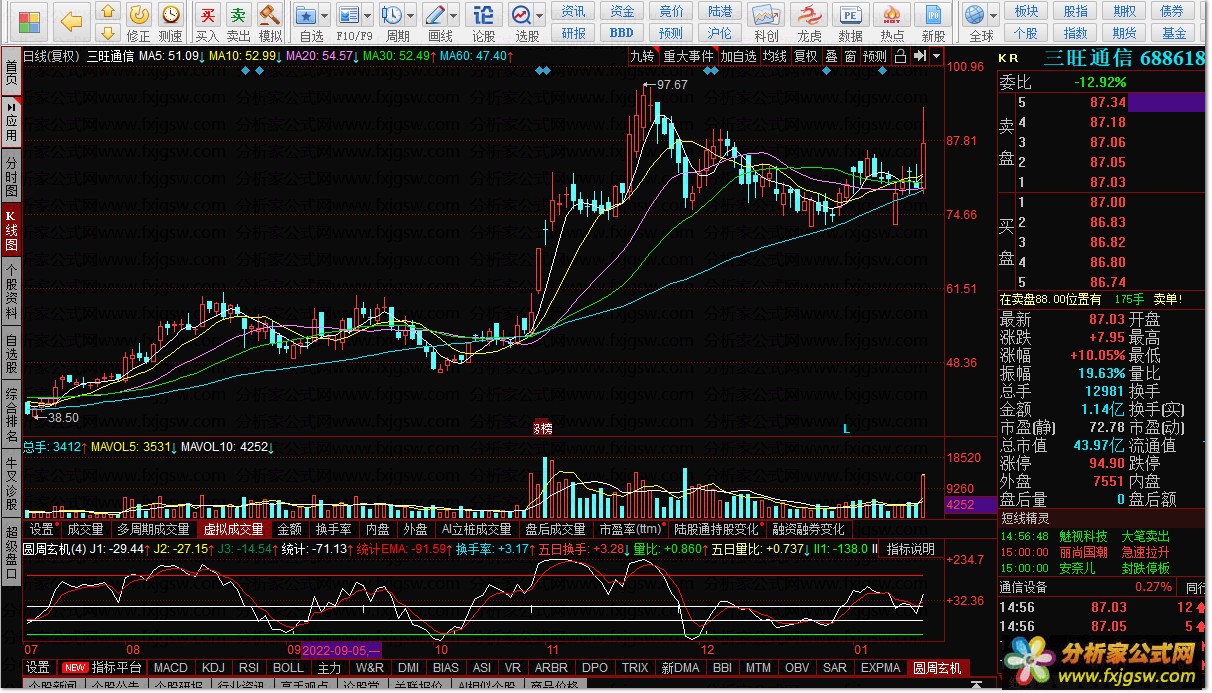
Task: Run the 测速 speed test
Action: coord(171,21)
